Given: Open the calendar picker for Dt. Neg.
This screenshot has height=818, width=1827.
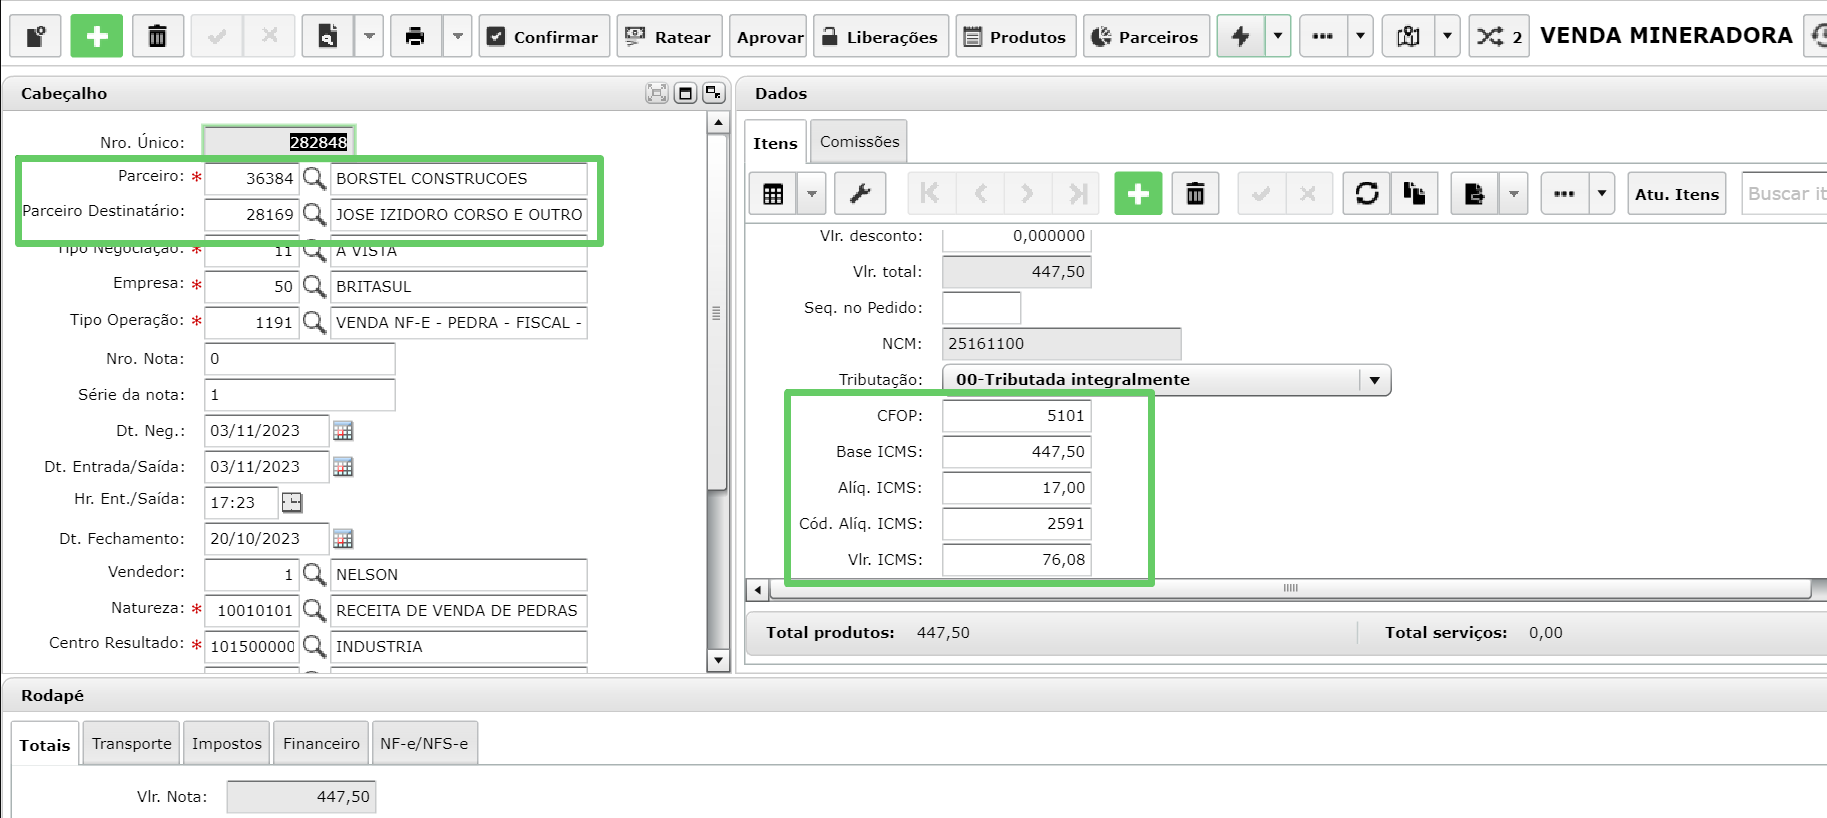Looking at the screenshot, I should (343, 431).
